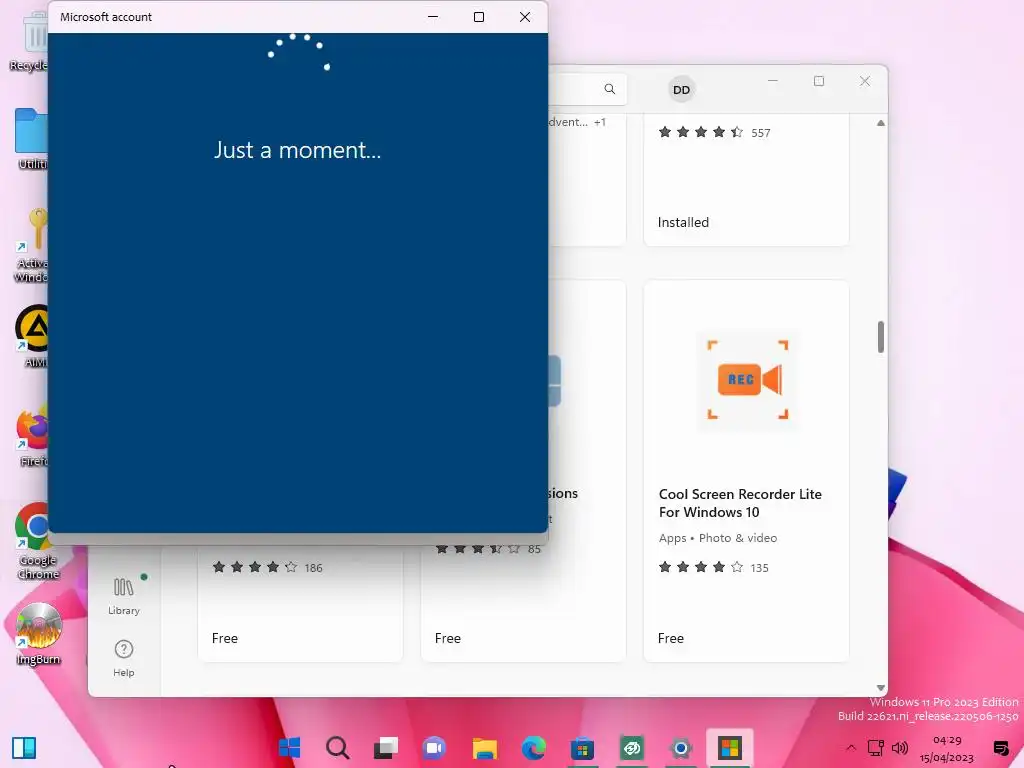This screenshot has width=1024, height=768.
Task: Open the Windows Start menu
Action: pyautogui.click(x=289, y=747)
